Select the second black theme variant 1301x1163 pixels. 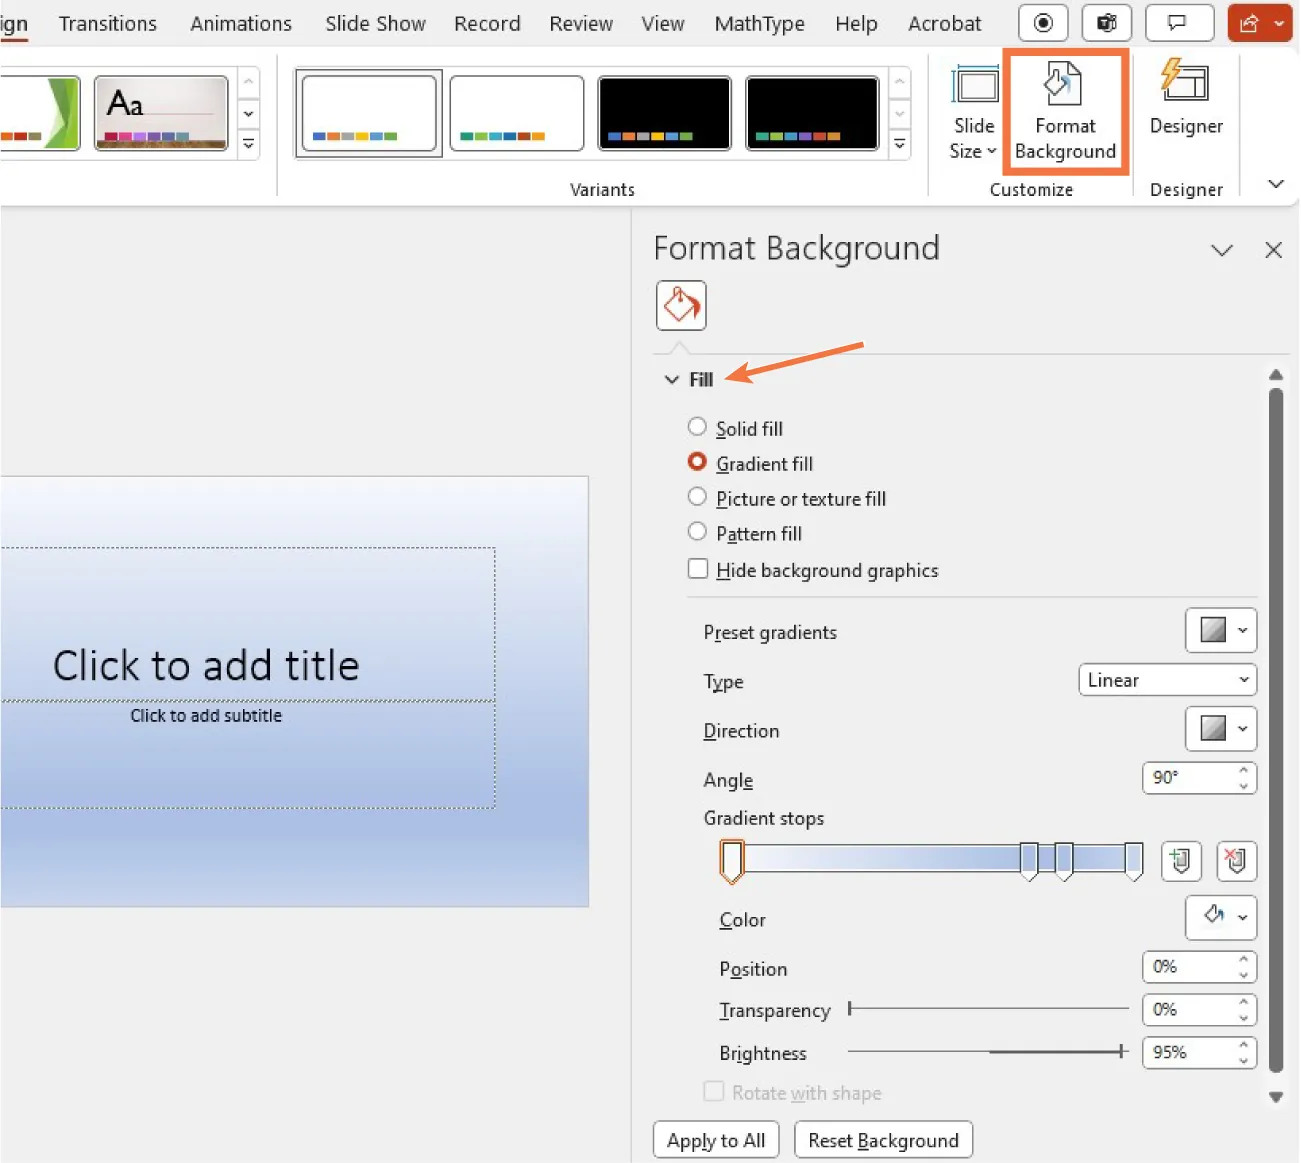point(811,112)
